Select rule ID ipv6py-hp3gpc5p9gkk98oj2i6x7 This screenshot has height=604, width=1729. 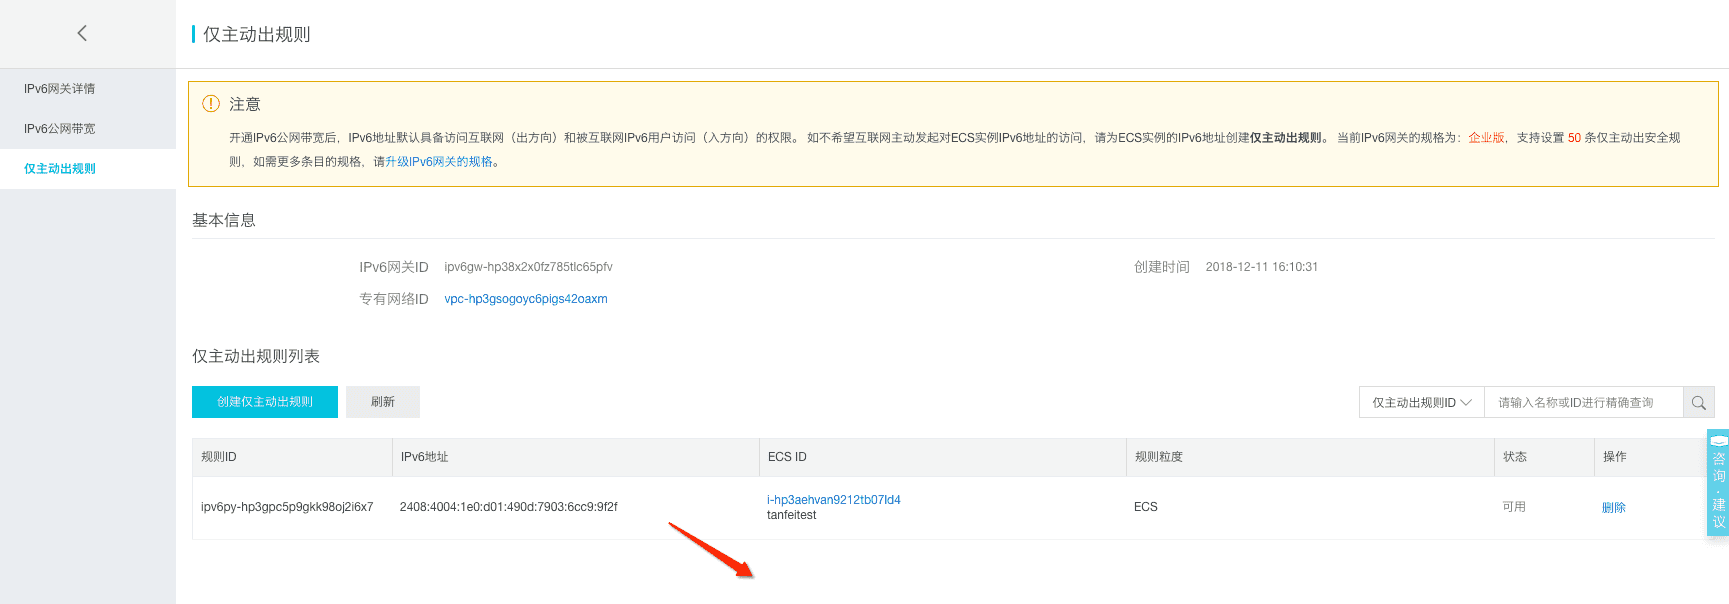(287, 507)
